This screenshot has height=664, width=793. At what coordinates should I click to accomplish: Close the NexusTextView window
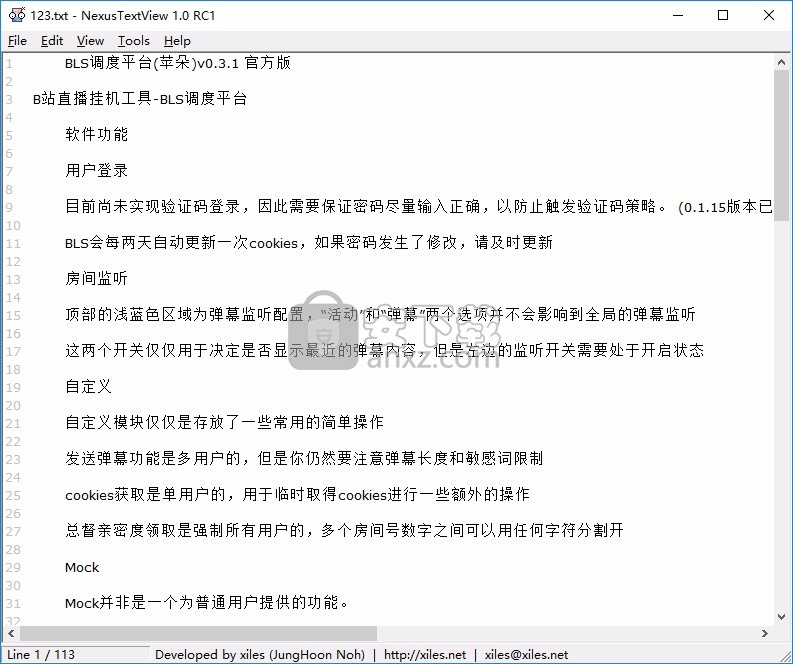click(x=769, y=15)
